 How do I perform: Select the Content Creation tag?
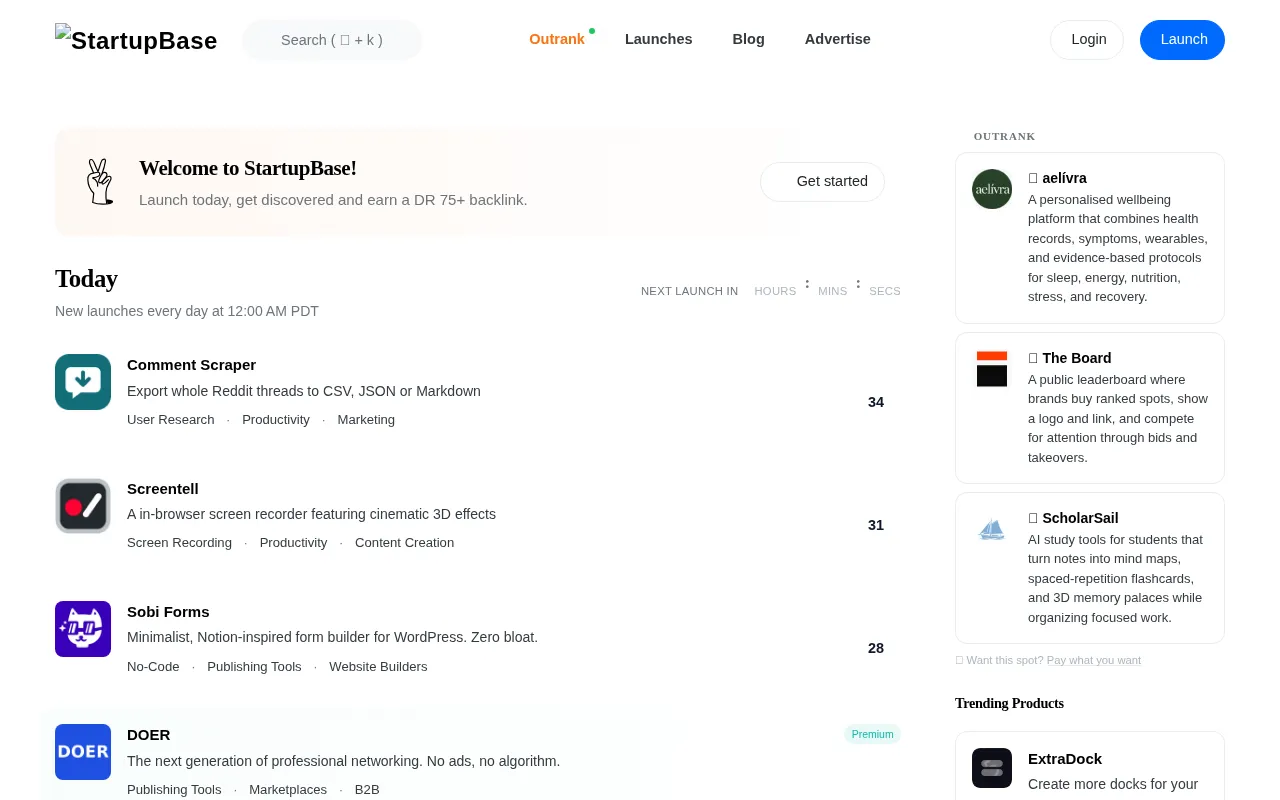[404, 543]
